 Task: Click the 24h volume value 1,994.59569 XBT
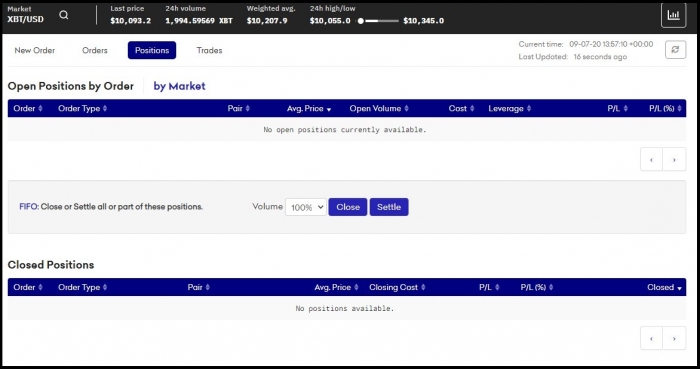point(199,21)
